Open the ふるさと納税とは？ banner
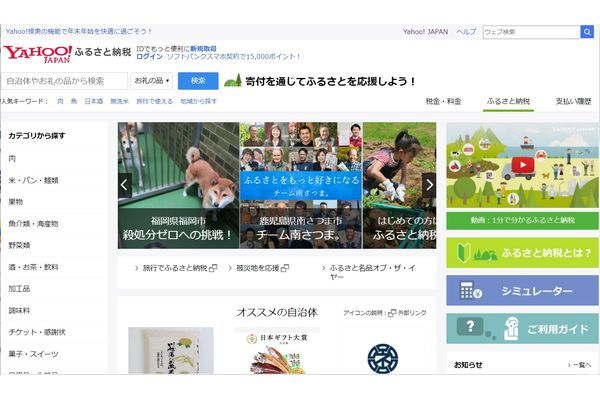 pos(522,252)
